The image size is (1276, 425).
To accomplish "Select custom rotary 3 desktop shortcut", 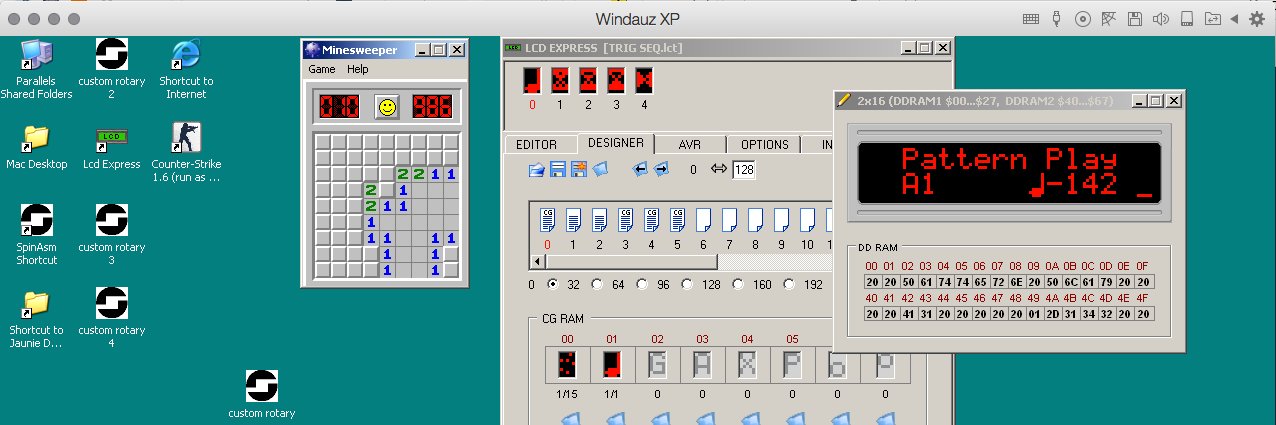I will pos(112,235).
